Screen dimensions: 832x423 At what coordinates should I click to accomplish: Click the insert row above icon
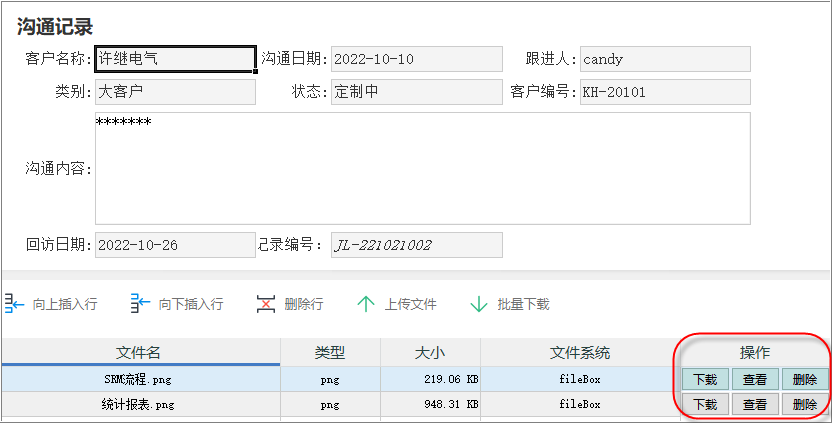[15, 304]
